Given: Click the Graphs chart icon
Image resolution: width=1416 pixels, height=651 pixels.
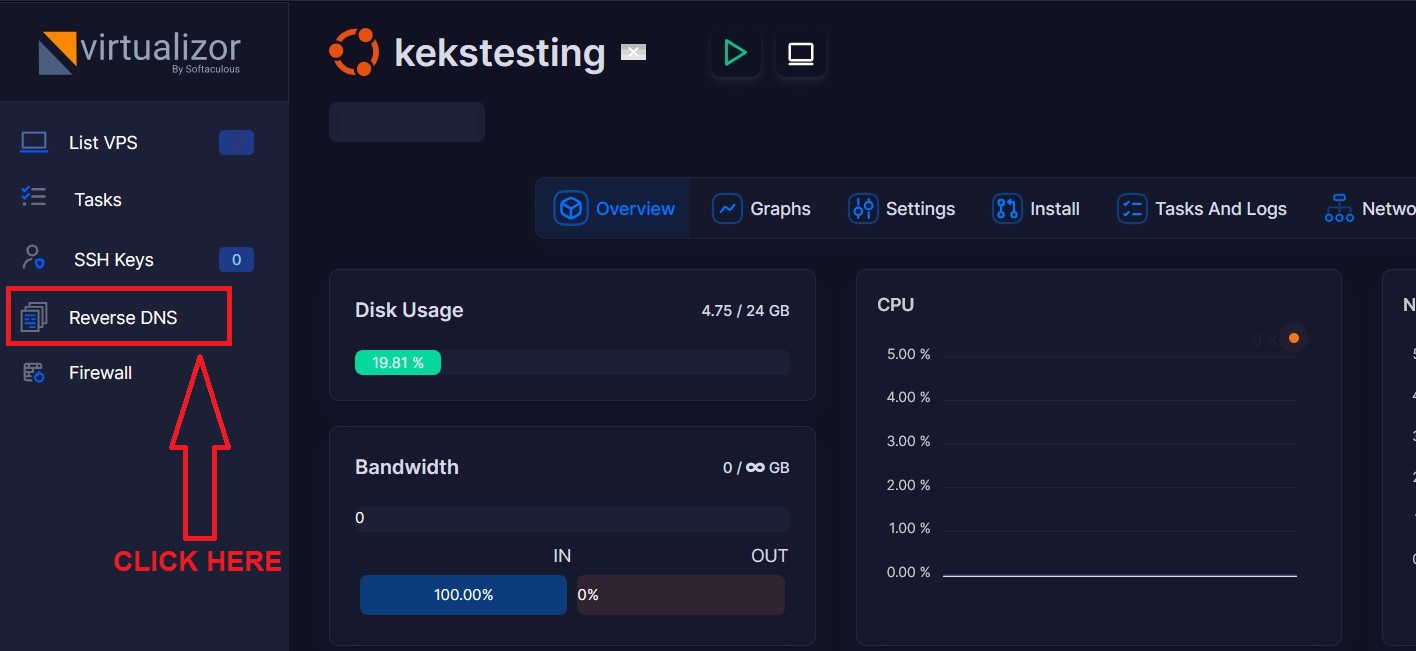Looking at the screenshot, I should click(727, 209).
